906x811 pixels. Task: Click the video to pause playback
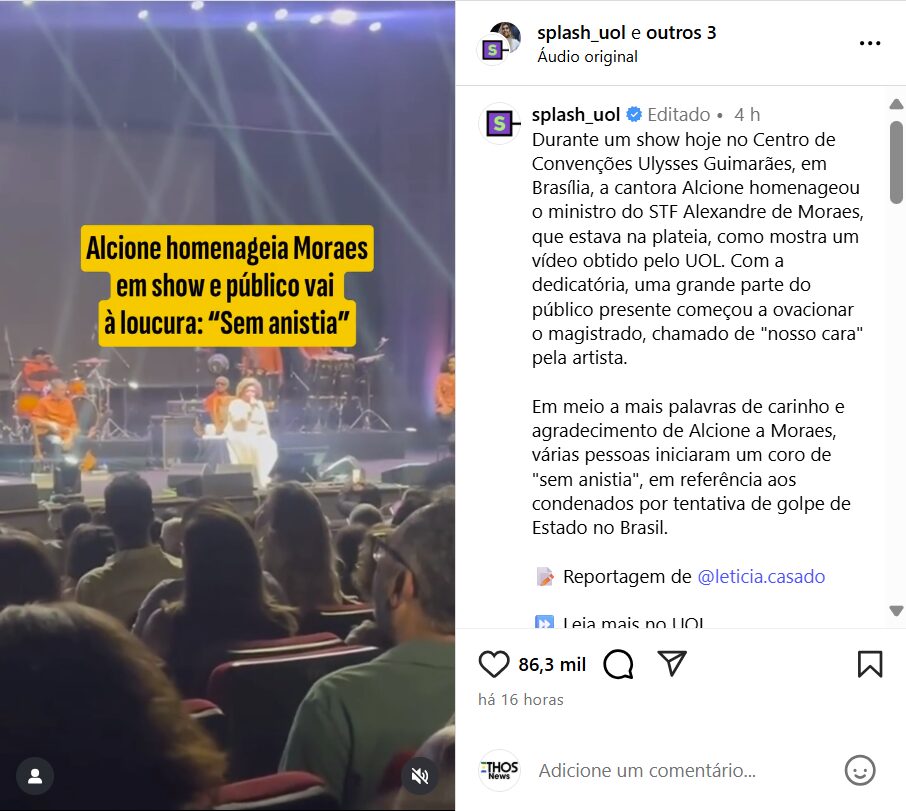227,462
